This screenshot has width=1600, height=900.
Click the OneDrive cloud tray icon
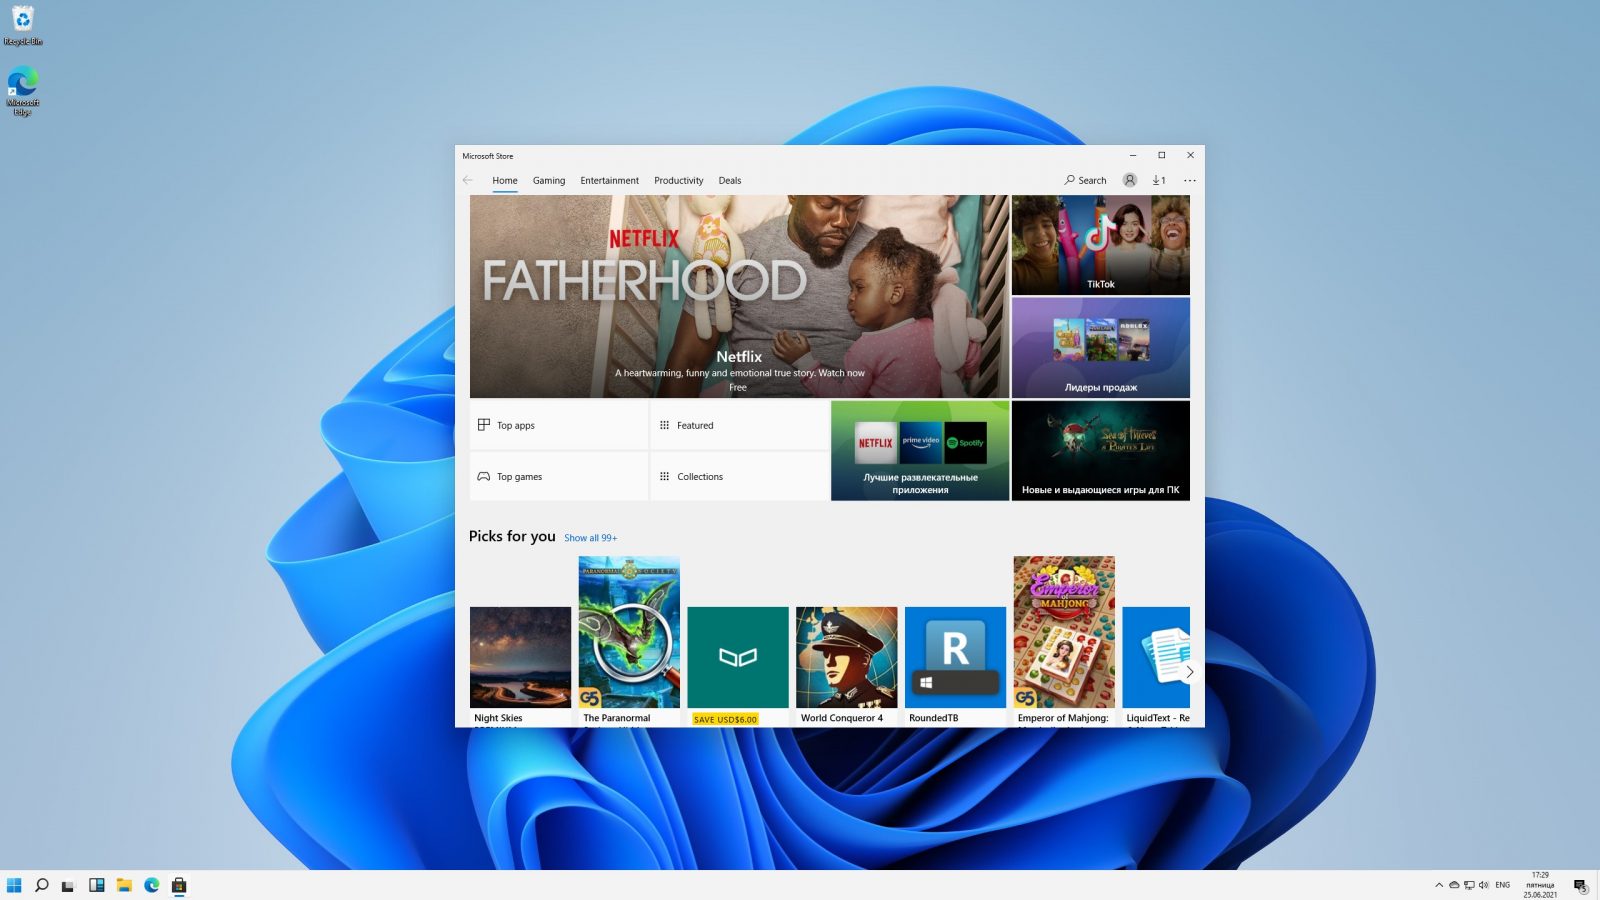pyautogui.click(x=1454, y=885)
